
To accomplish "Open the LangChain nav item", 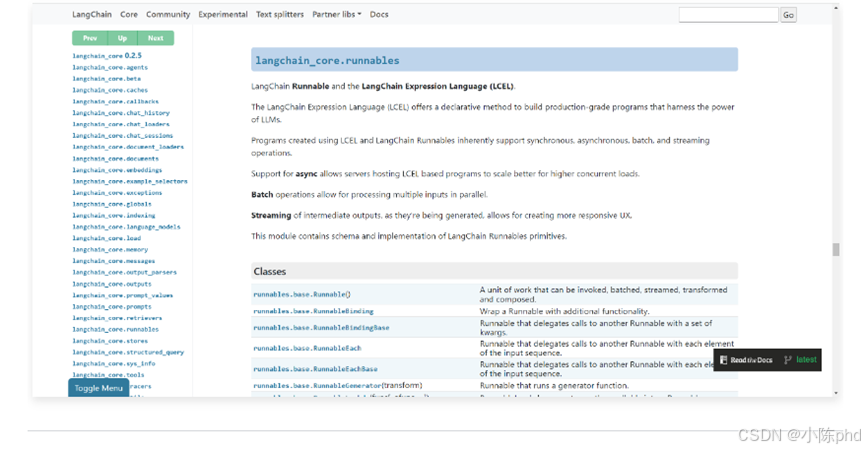I will pyautogui.click(x=92, y=14).
